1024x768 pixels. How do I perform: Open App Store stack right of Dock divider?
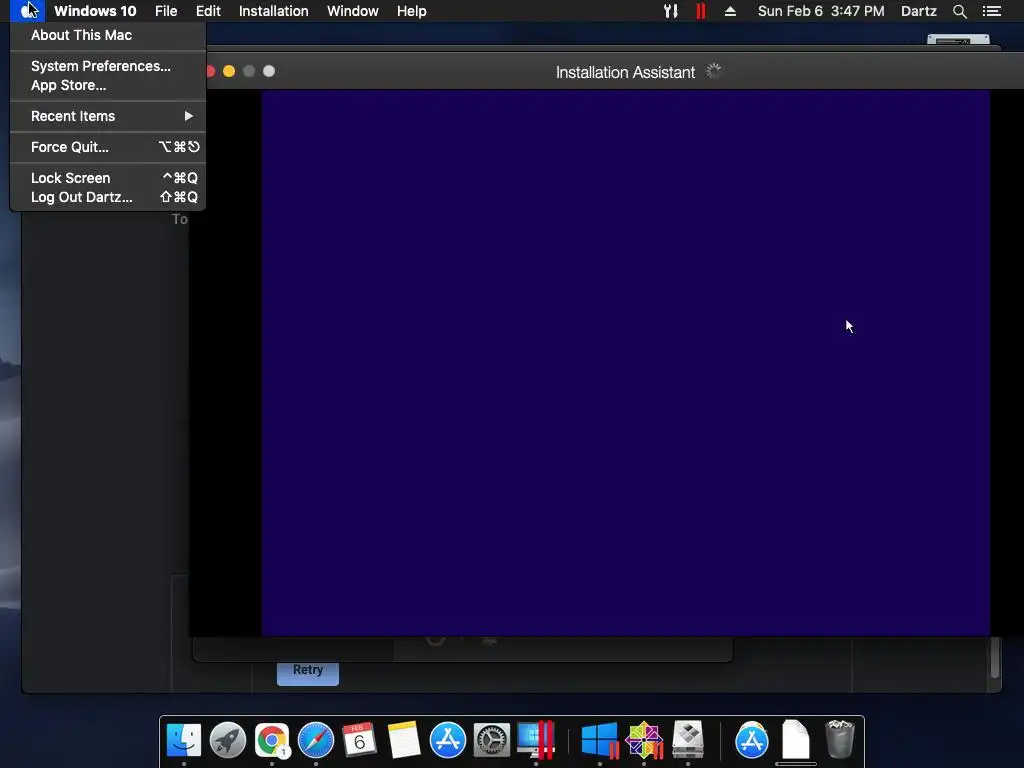752,740
